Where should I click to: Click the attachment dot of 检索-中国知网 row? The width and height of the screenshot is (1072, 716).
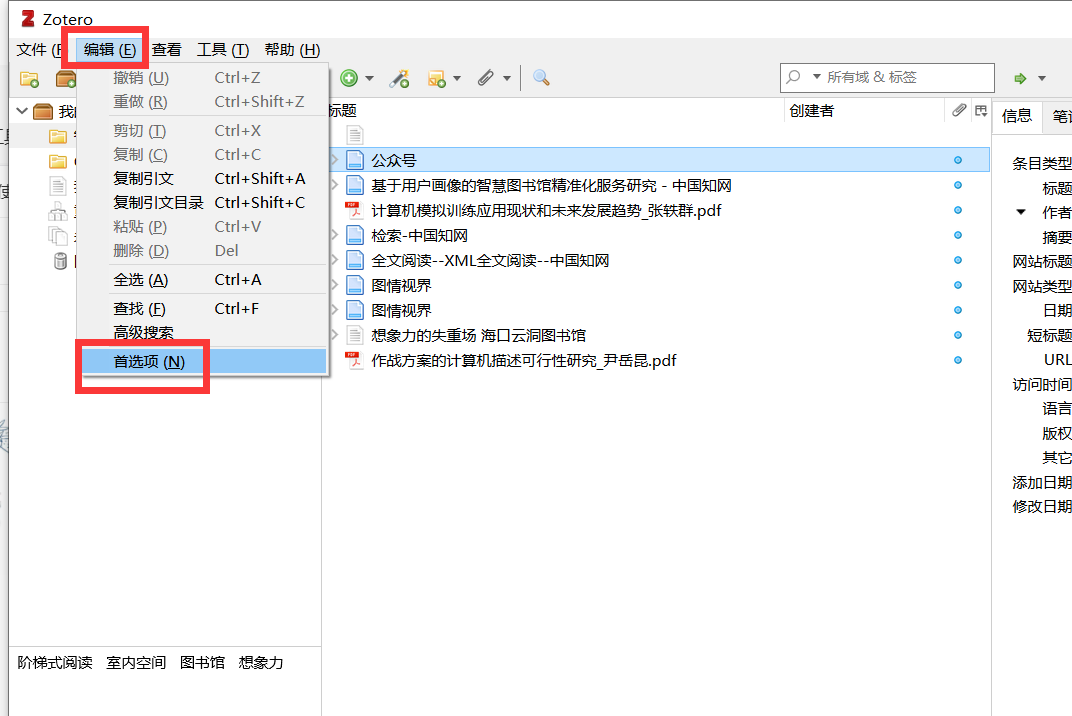coord(958,235)
